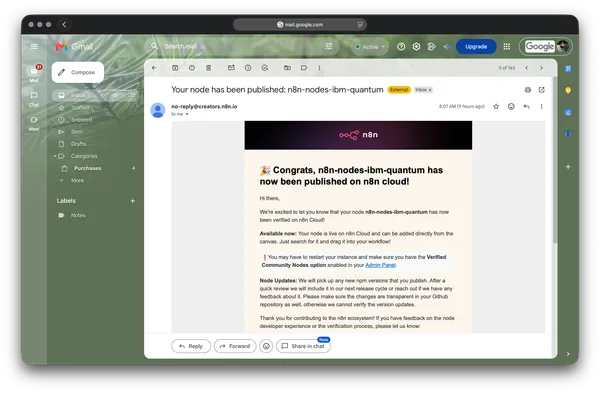Click the Forward button
This screenshot has width=600, height=393.
coord(235,346)
